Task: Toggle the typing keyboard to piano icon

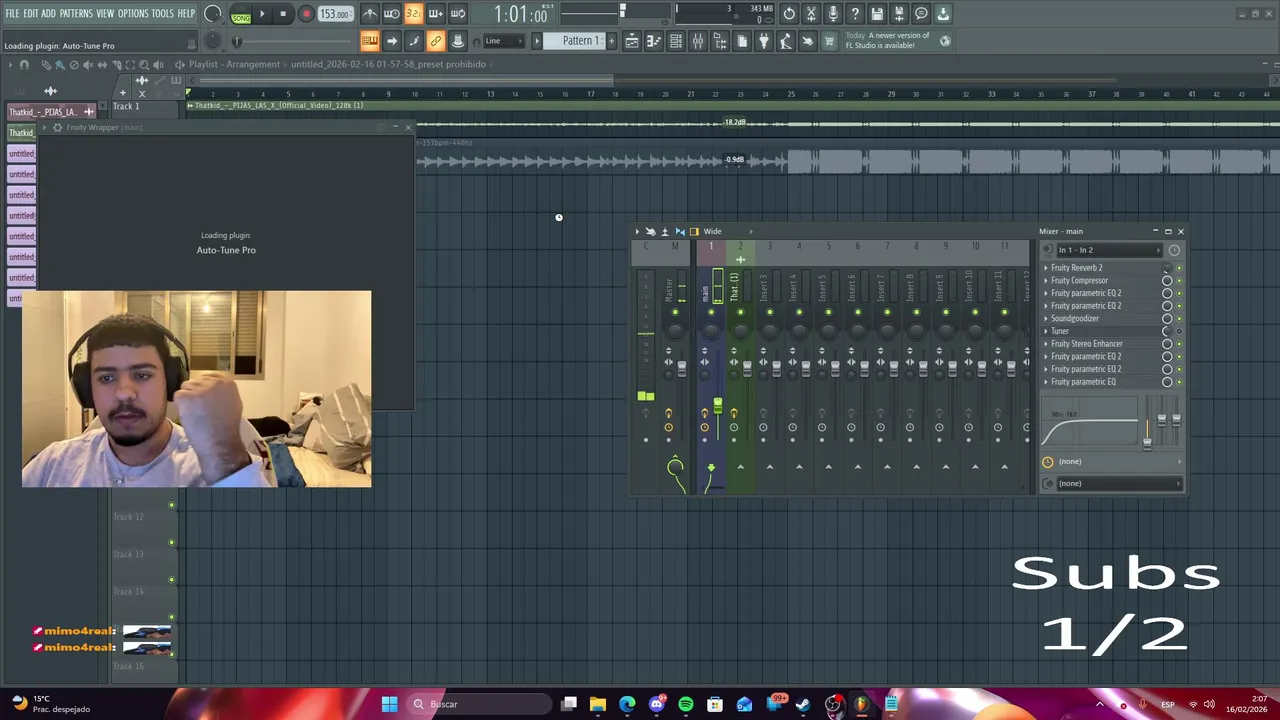Action: [369, 41]
